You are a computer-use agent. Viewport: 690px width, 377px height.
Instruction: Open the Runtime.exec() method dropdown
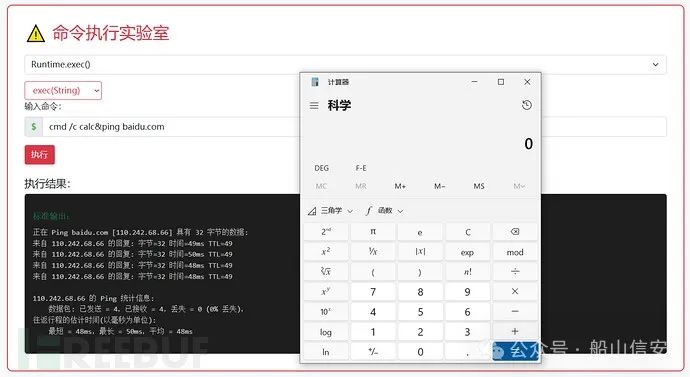(x=345, y=65)
